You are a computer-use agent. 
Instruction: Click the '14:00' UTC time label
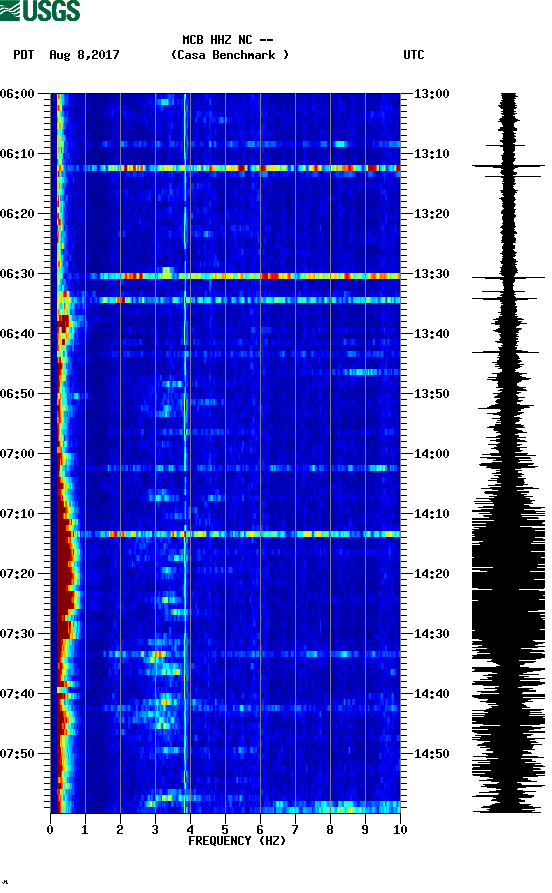pyautogui.click(x=431, y=454)
